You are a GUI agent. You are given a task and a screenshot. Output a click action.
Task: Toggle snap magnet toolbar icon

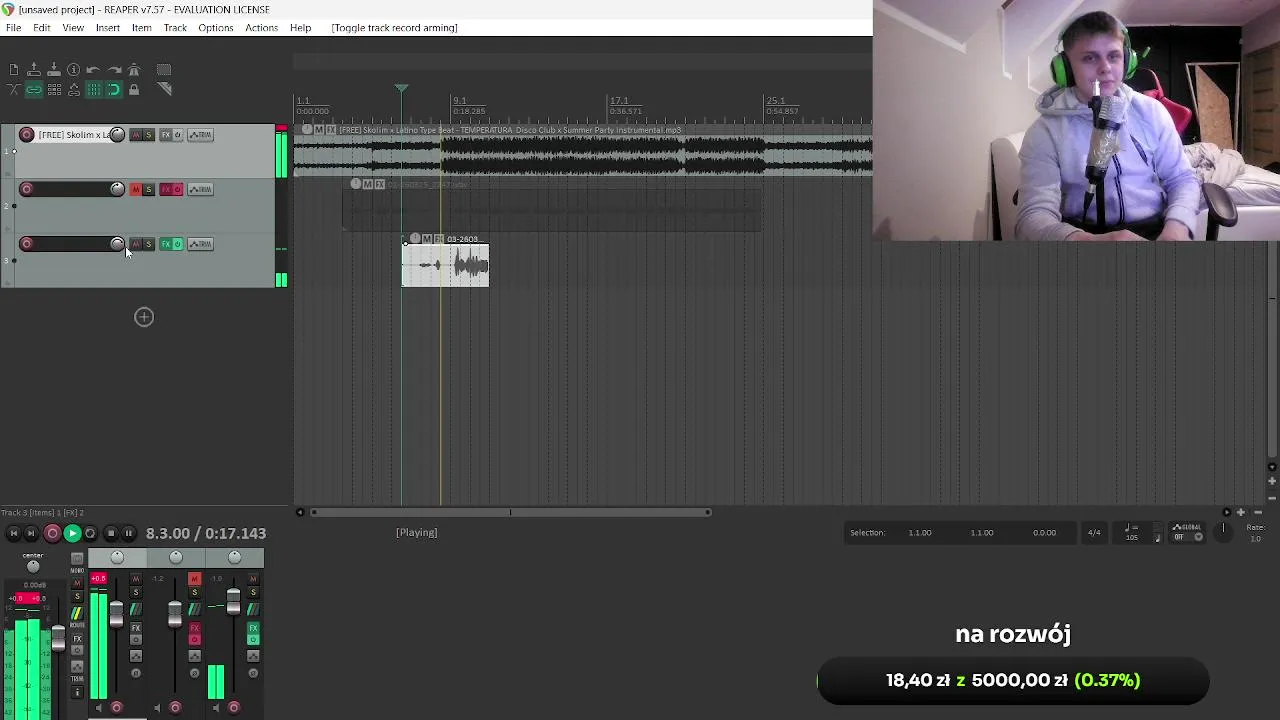pyautogui.click(x=114, y=89)
